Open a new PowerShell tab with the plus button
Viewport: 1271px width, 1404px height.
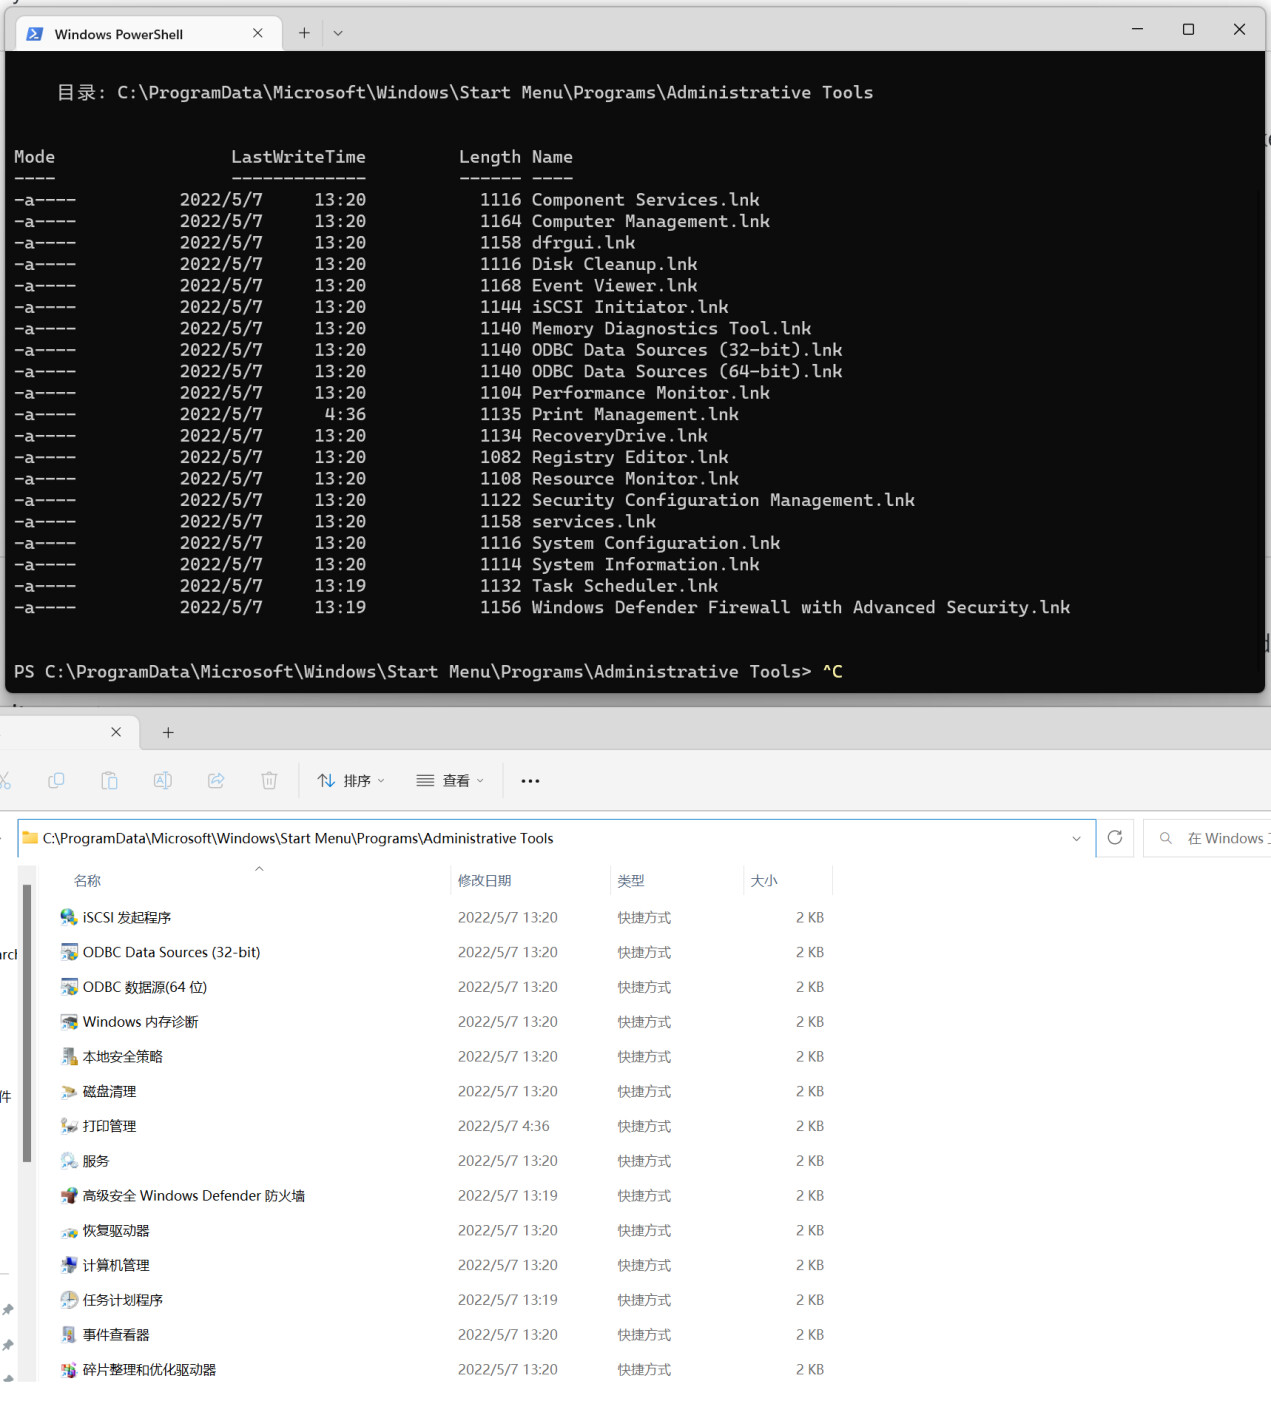303,32
